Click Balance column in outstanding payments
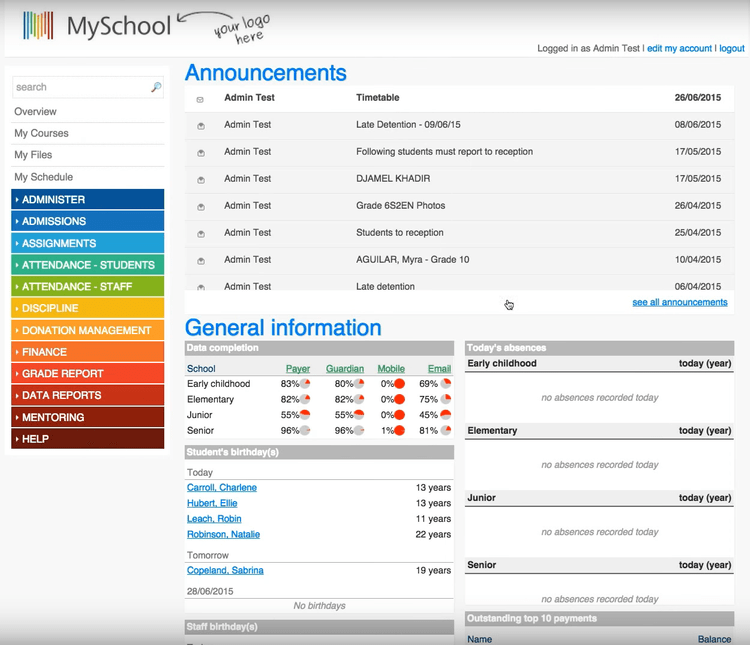750x645 pixels. (x=714, y=639)
